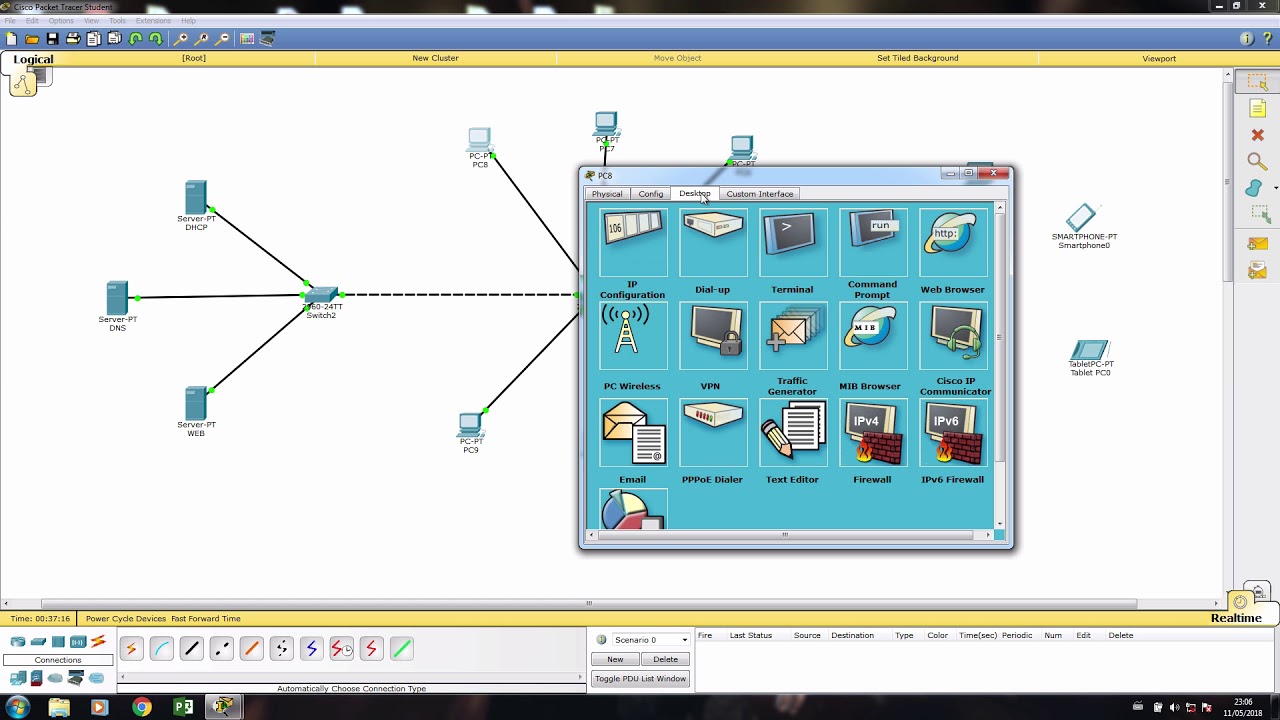Screen dimensions: 1280x720
Task: Click Fast Forward Time
Action: click(206, 618)
